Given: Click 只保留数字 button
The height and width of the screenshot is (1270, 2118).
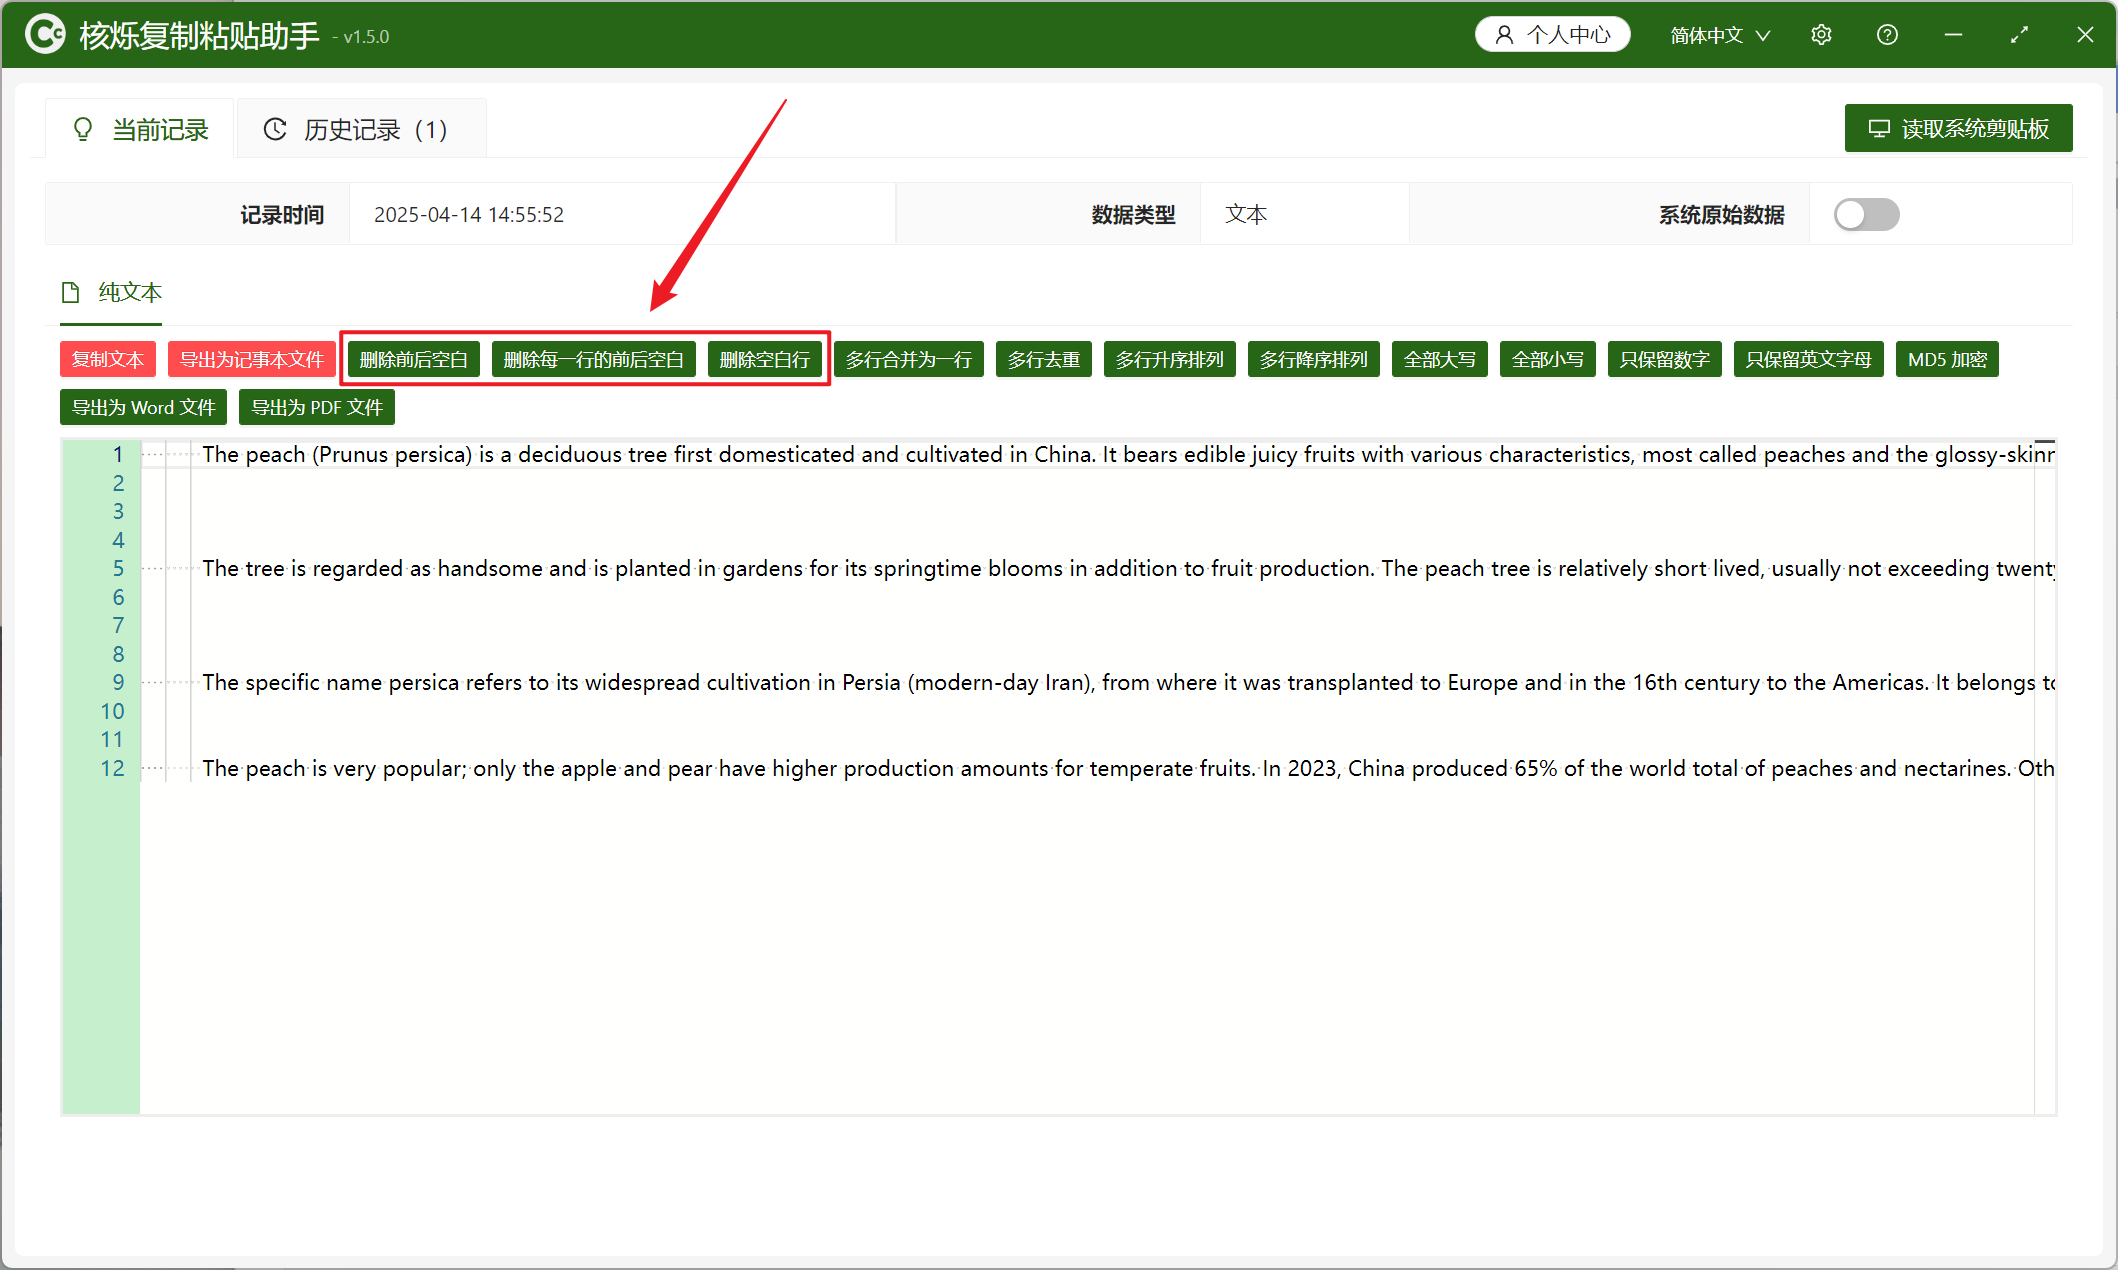Looking at the screenshot, I should (1665, 359).
